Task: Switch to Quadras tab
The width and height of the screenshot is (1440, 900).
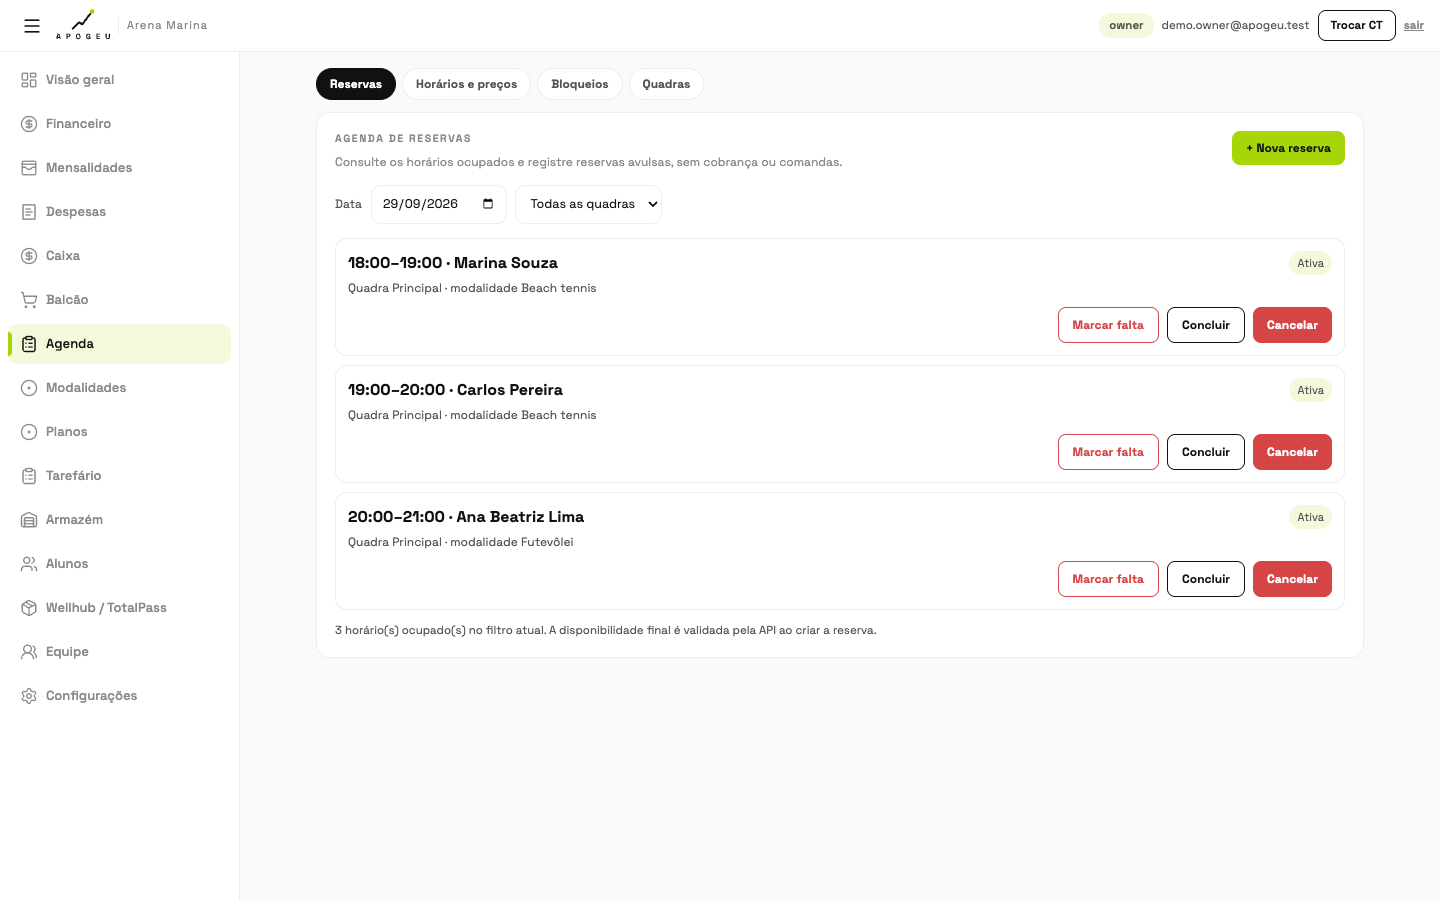Action: 666,84
